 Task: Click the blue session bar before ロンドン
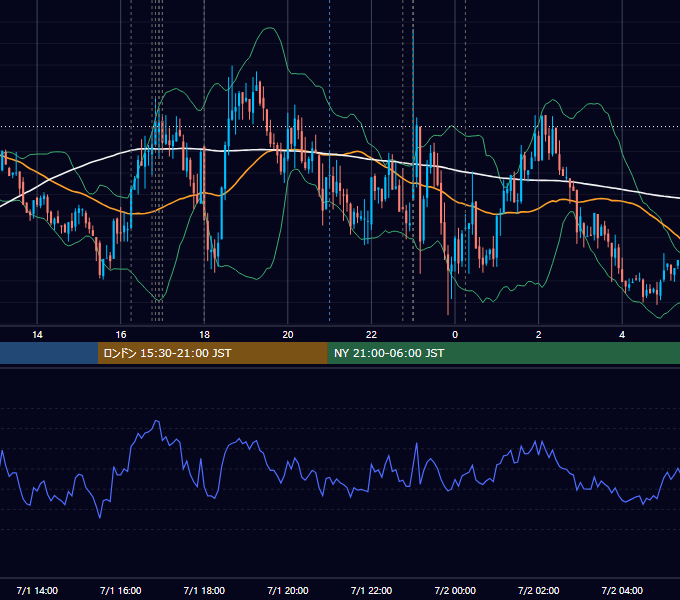pos(49,353)
